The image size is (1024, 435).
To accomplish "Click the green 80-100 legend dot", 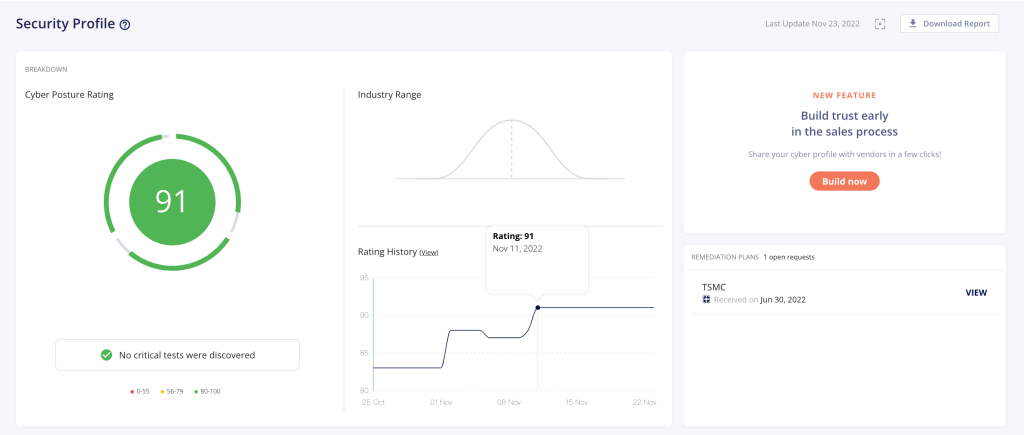I will (196, 391).
